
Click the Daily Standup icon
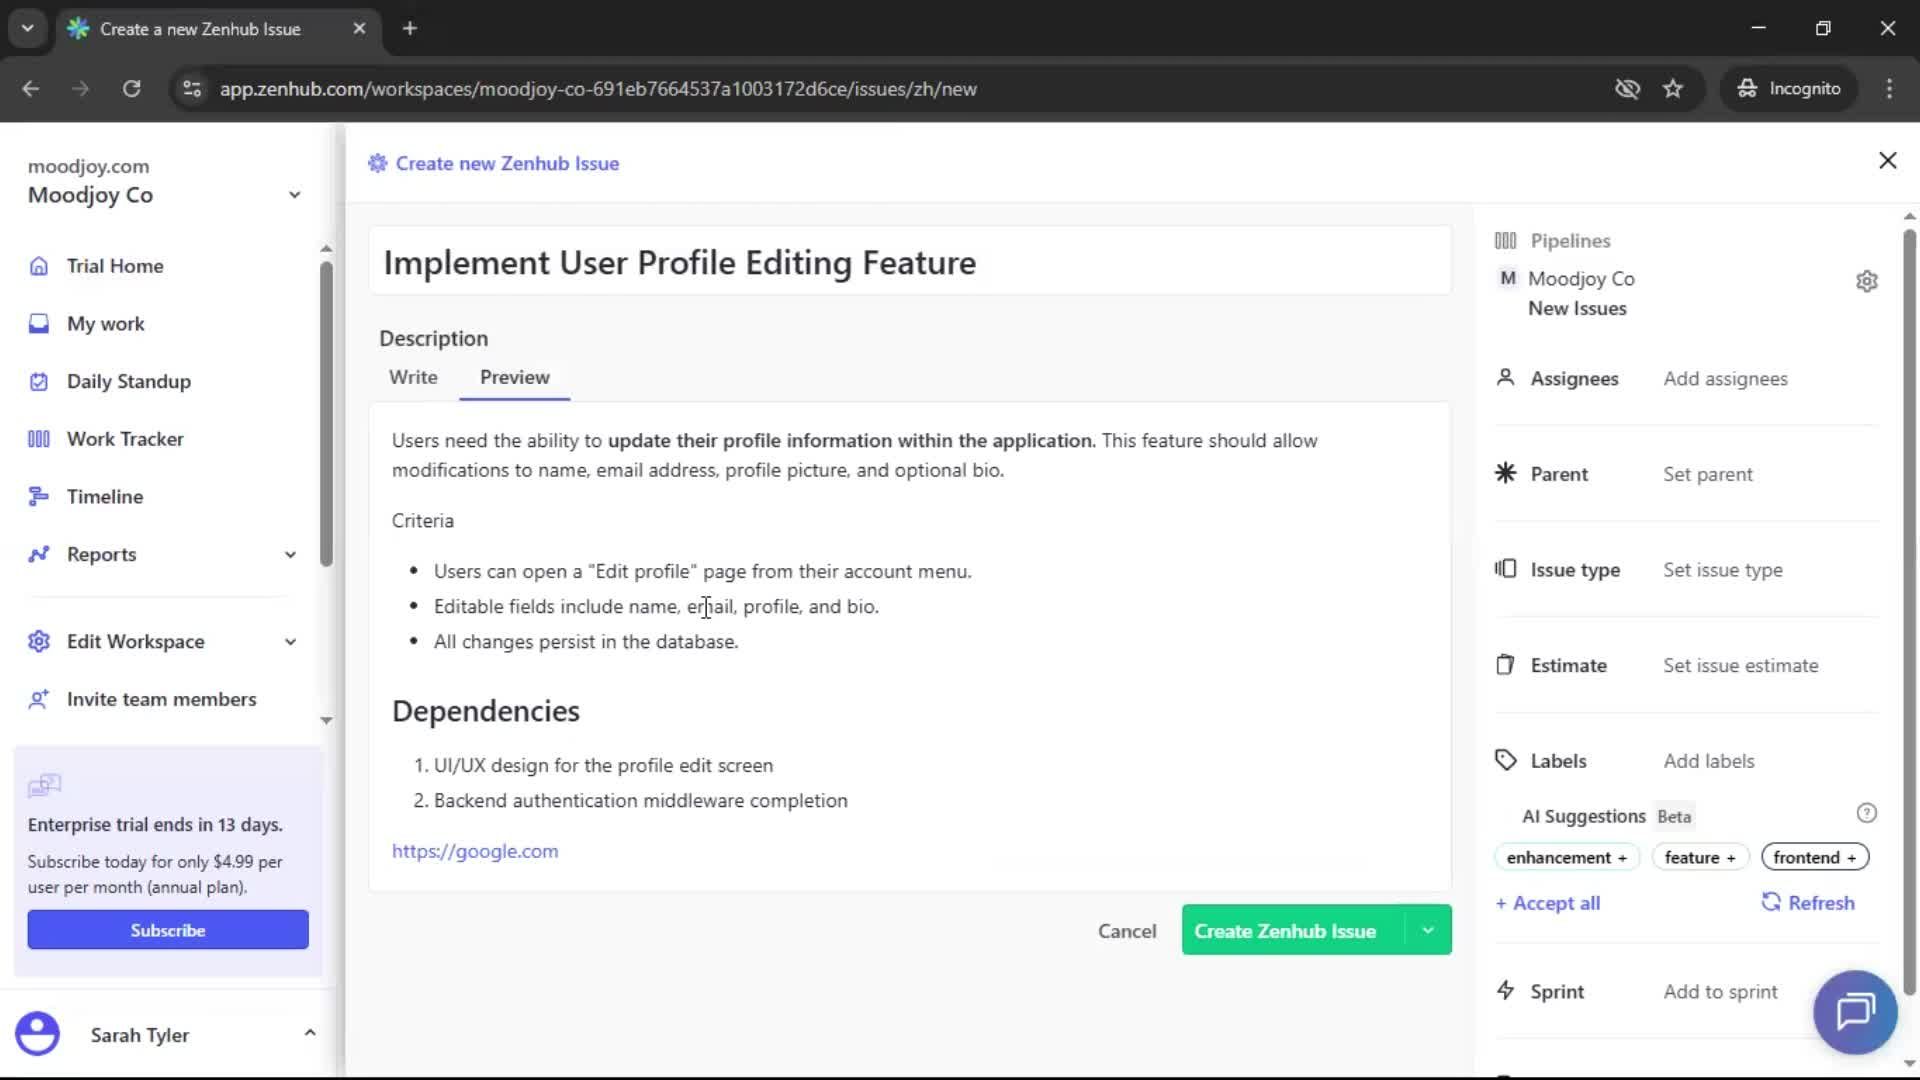[x=38, y=381]
